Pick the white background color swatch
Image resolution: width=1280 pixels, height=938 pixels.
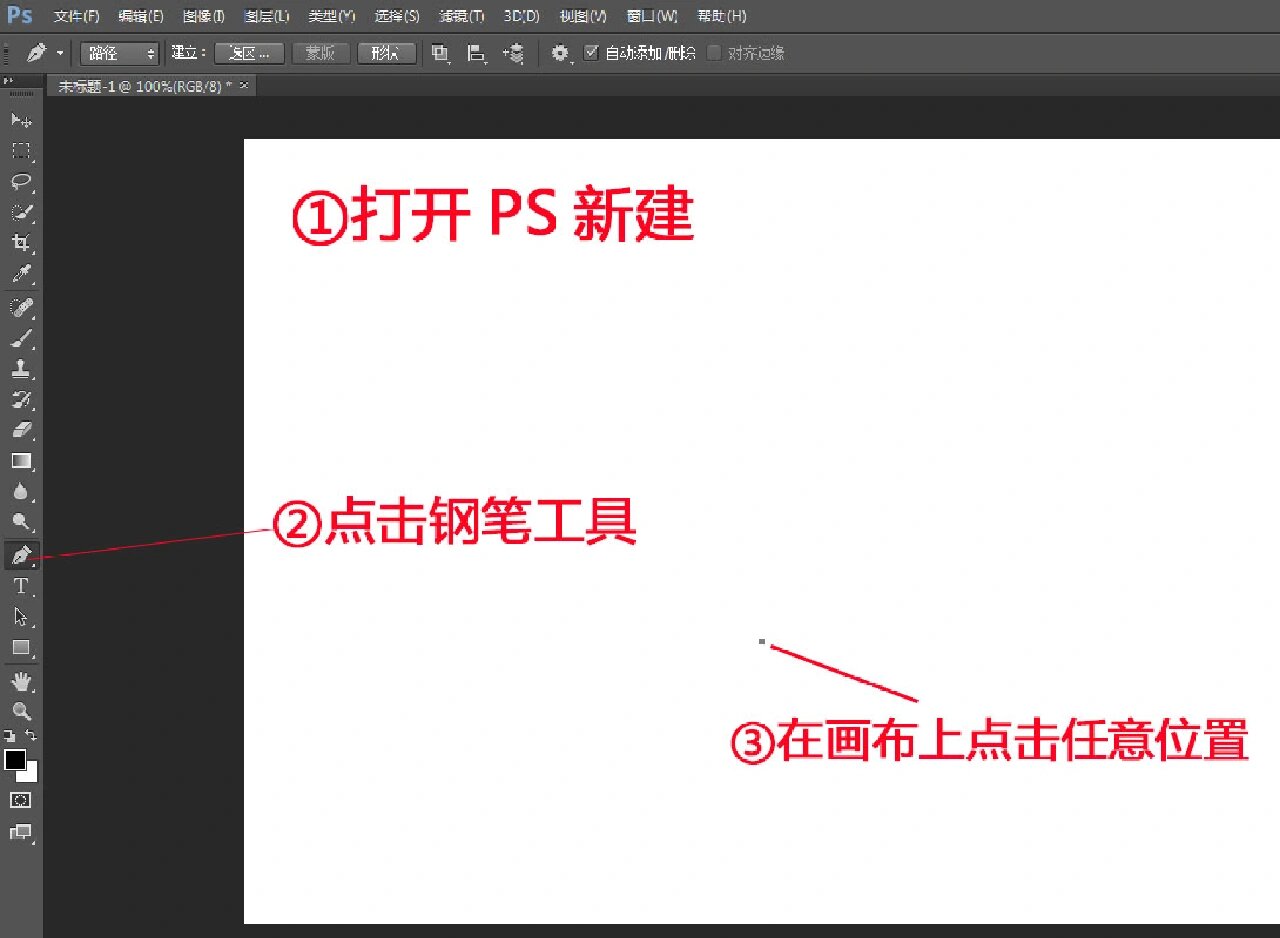pos(31,774)
